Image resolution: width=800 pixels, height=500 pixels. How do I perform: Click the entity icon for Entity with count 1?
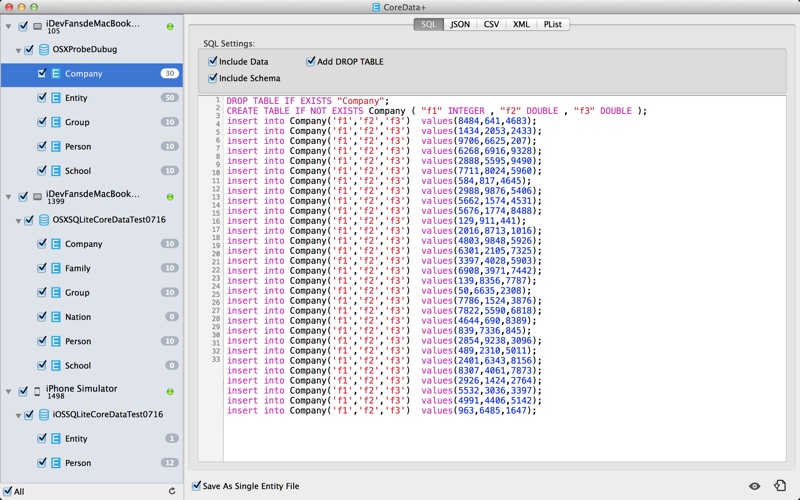[56, 439]
